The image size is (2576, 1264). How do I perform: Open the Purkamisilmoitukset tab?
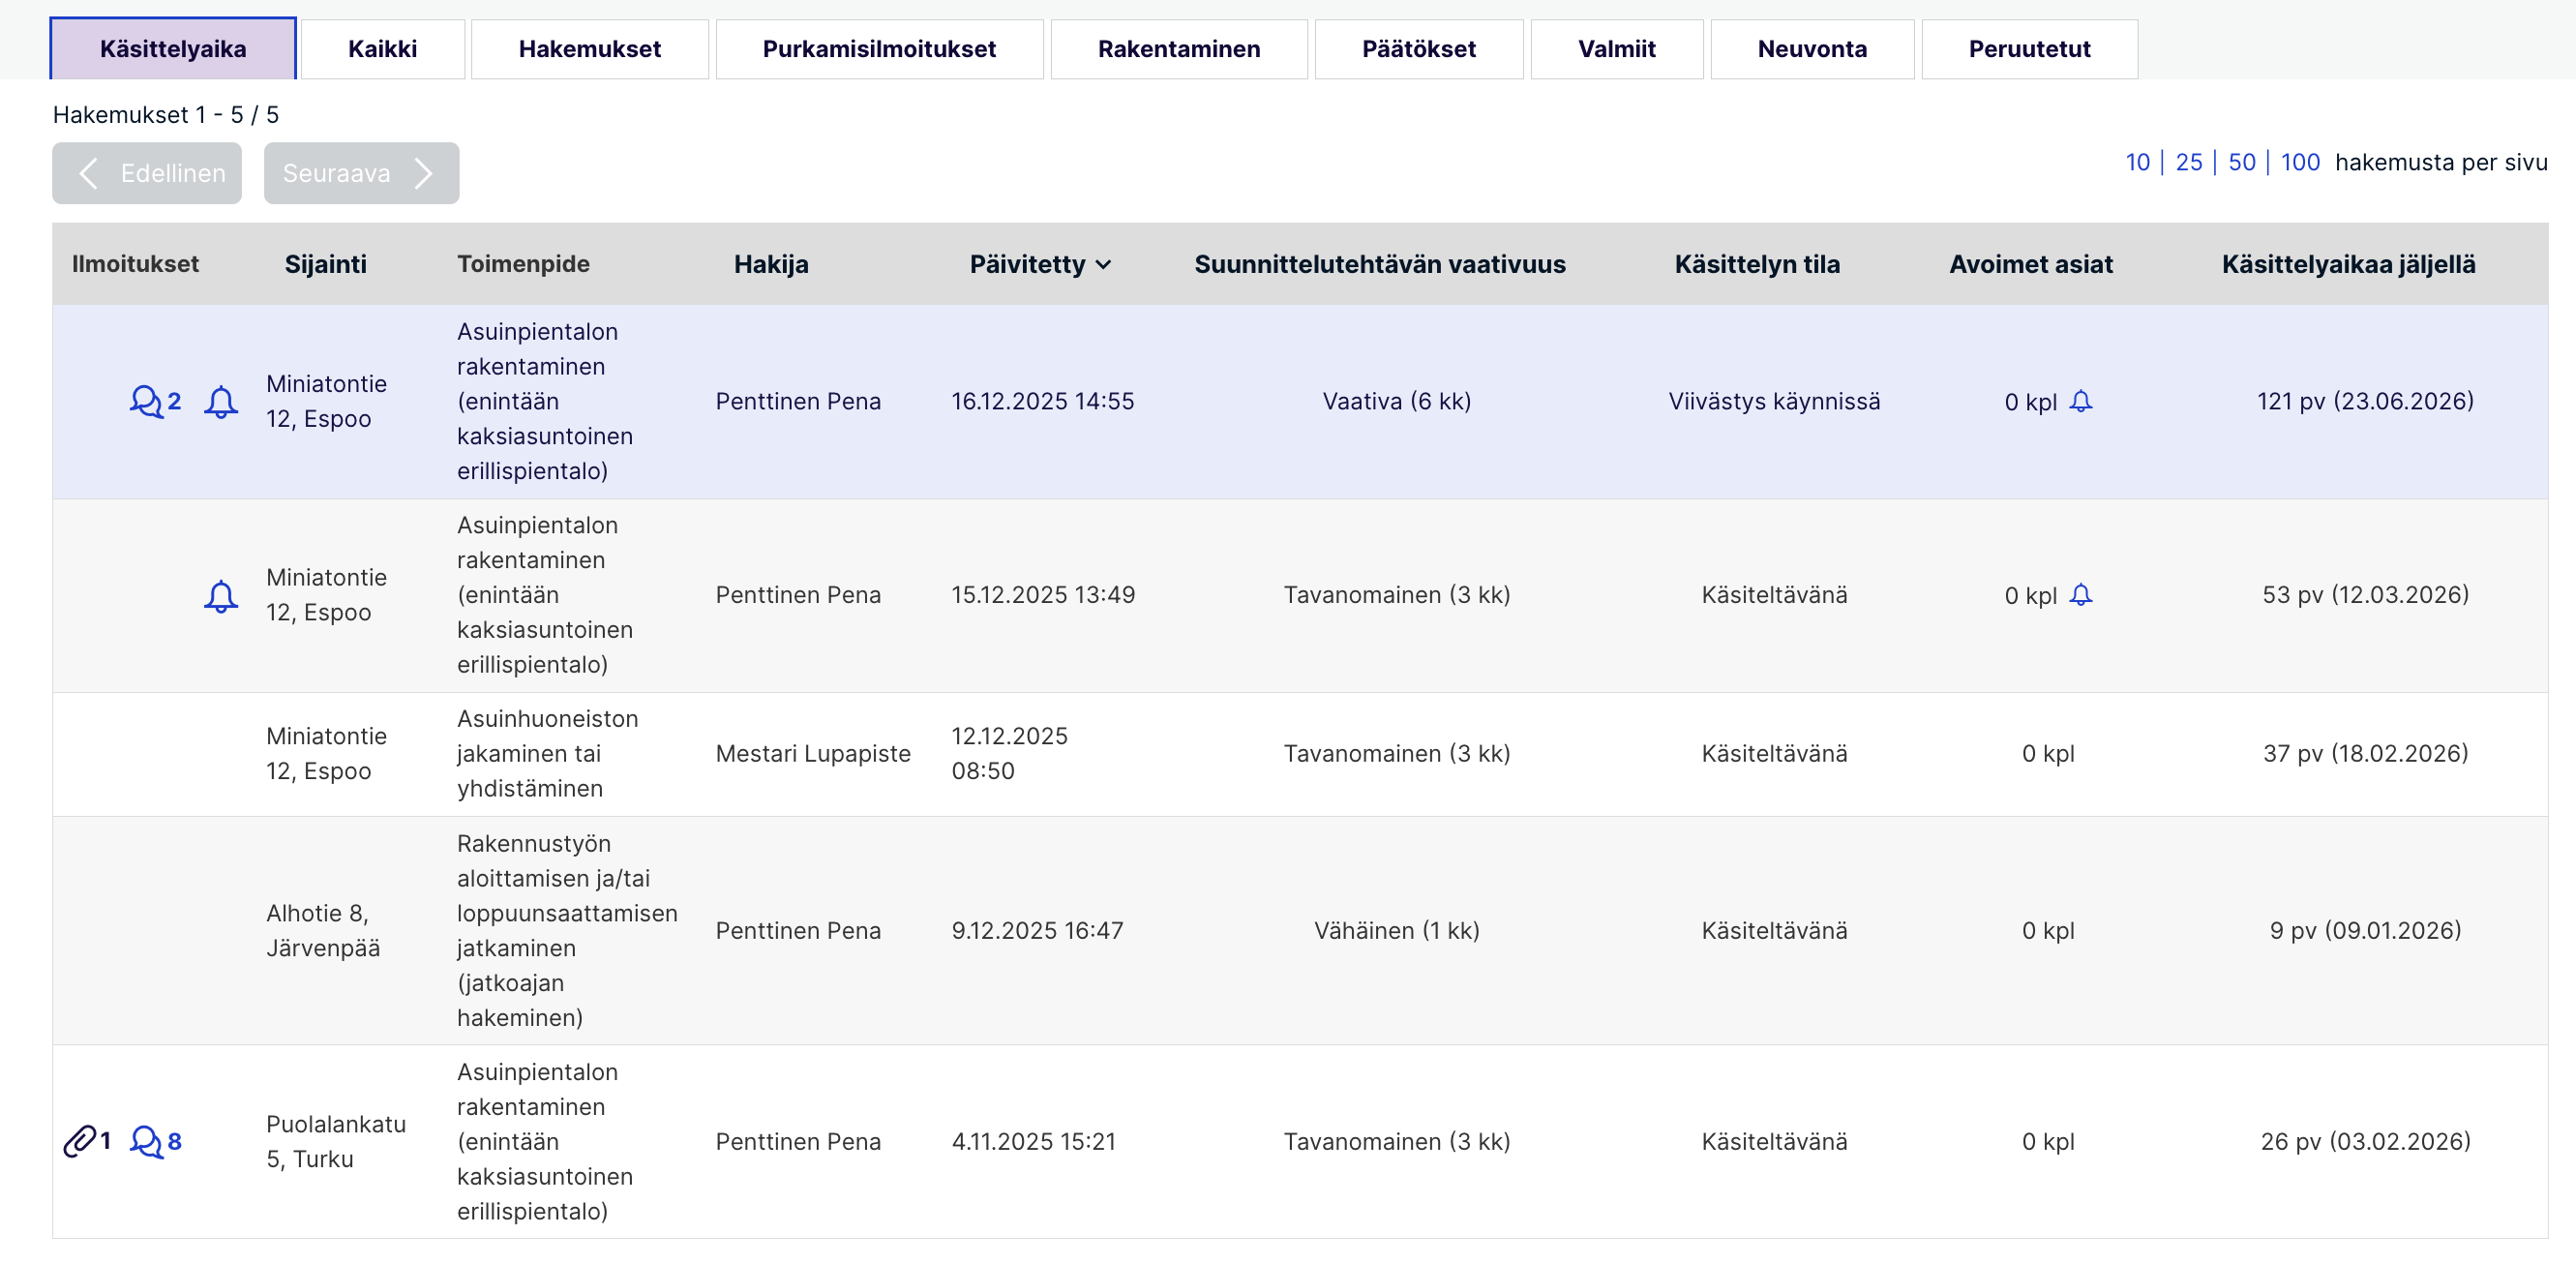pyautogui.click(x=878, y=49)
